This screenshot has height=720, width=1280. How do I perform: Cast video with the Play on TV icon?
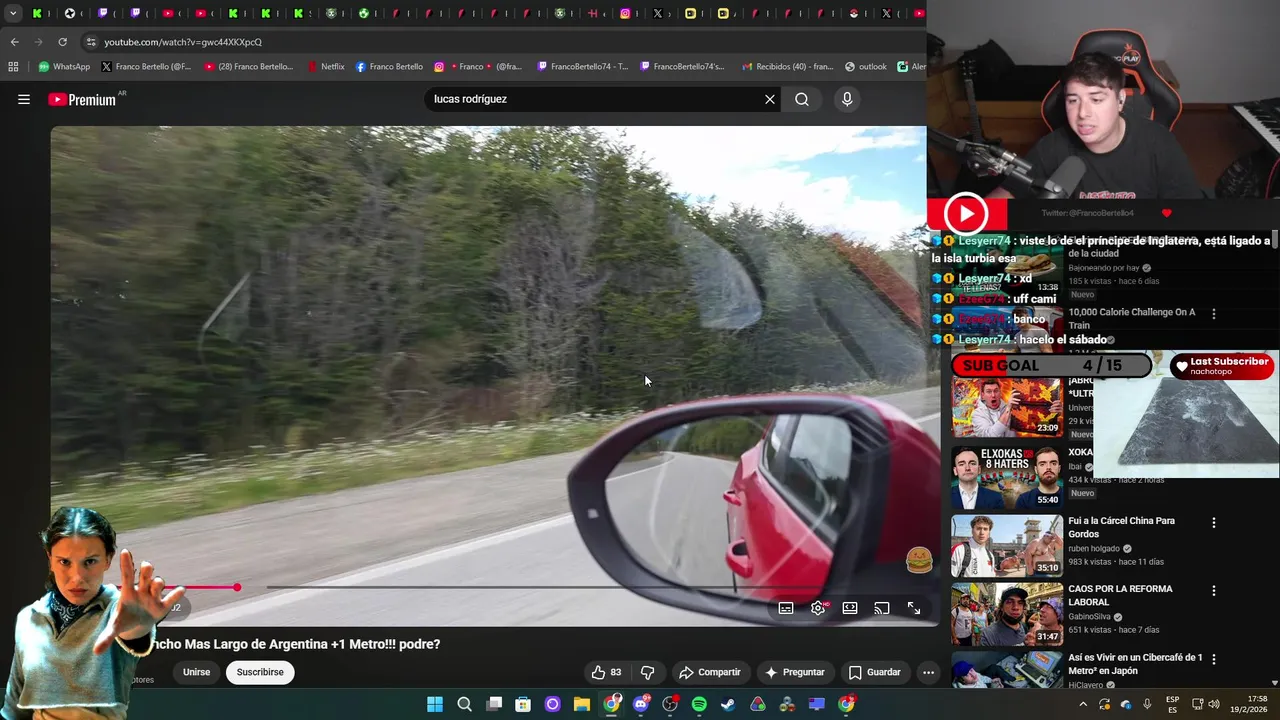(882, 608)
